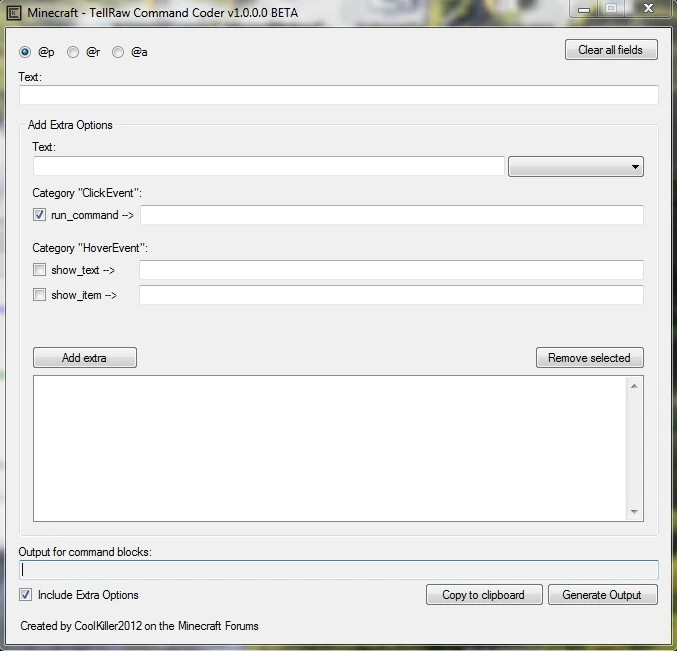Viewport: 677px width, 651px height.
Task: Click the list box scroll down arrow
Action: pos(634,512)
